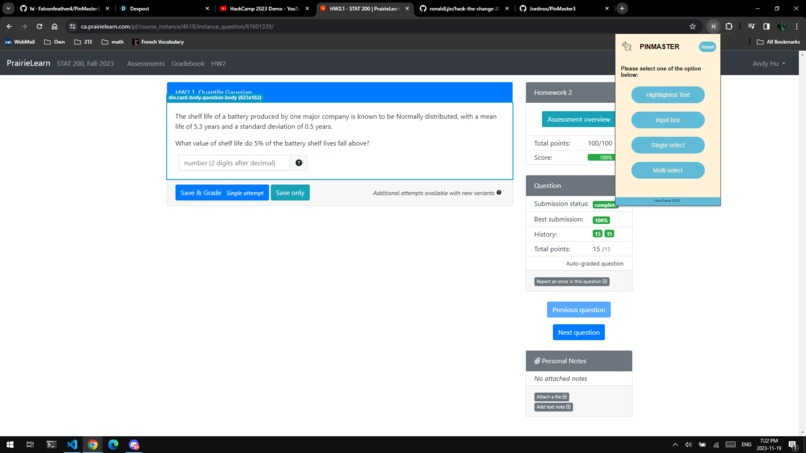The width and height of the screenshot is (806, 453).
Task: Bookmark this page with the star icon
Action: point(692,26)
